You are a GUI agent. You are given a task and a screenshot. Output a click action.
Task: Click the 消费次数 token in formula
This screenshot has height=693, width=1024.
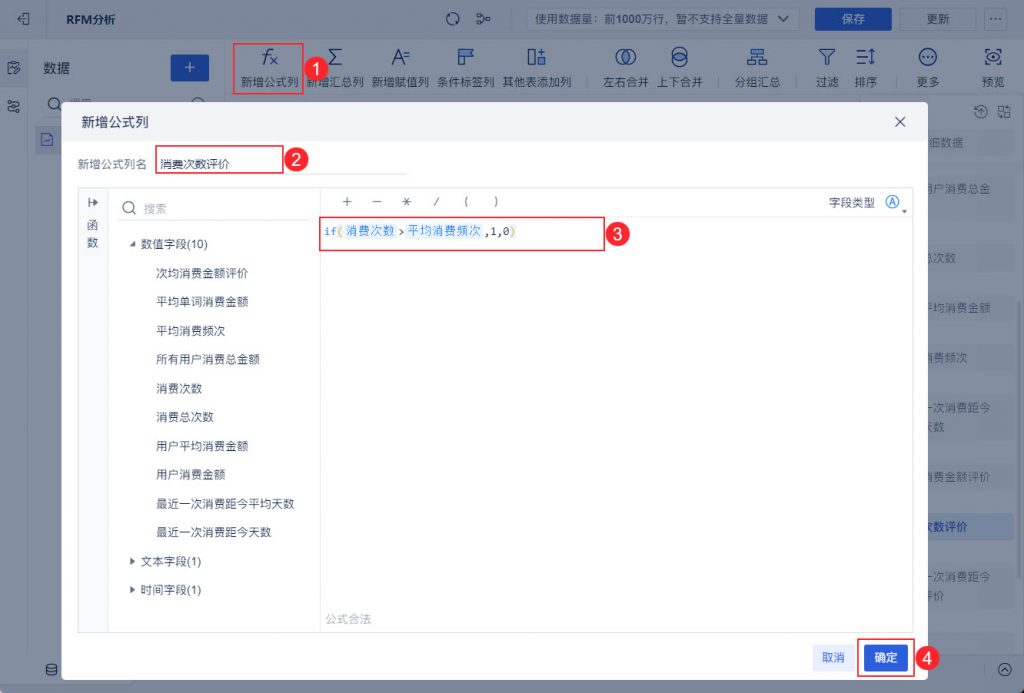(370, 231)
